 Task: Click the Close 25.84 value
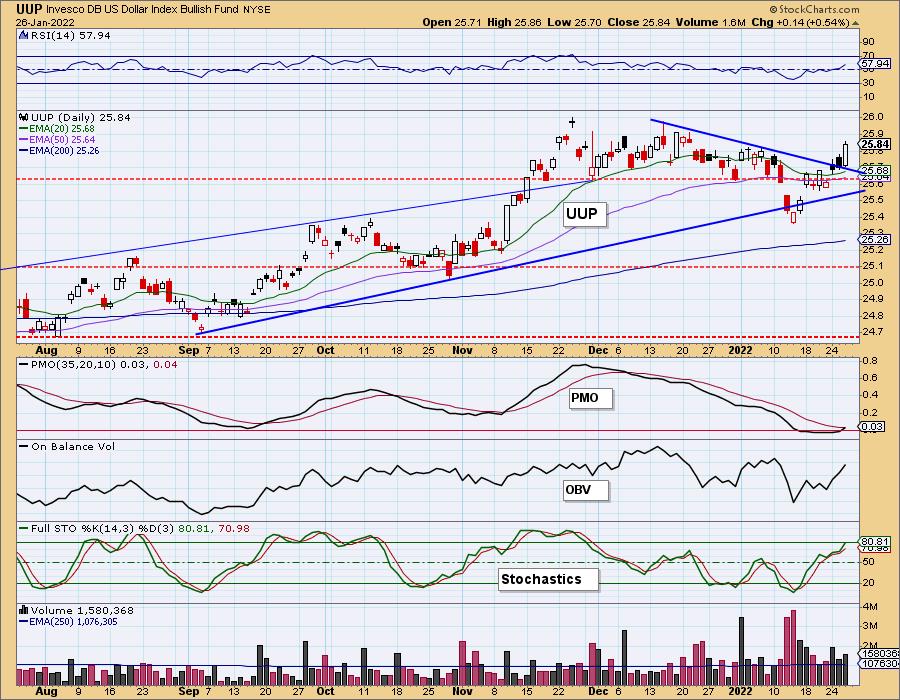(638, 22)
